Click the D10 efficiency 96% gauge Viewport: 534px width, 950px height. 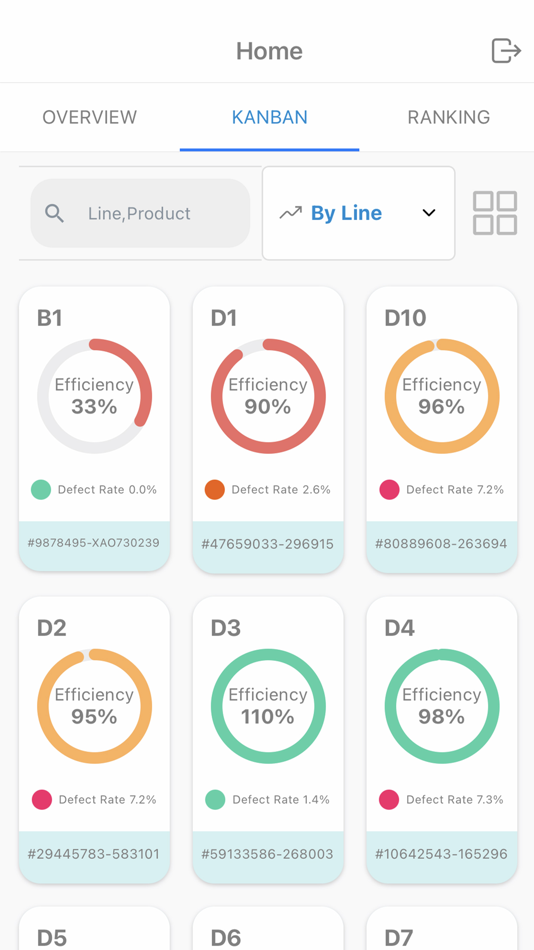point(442,396)
